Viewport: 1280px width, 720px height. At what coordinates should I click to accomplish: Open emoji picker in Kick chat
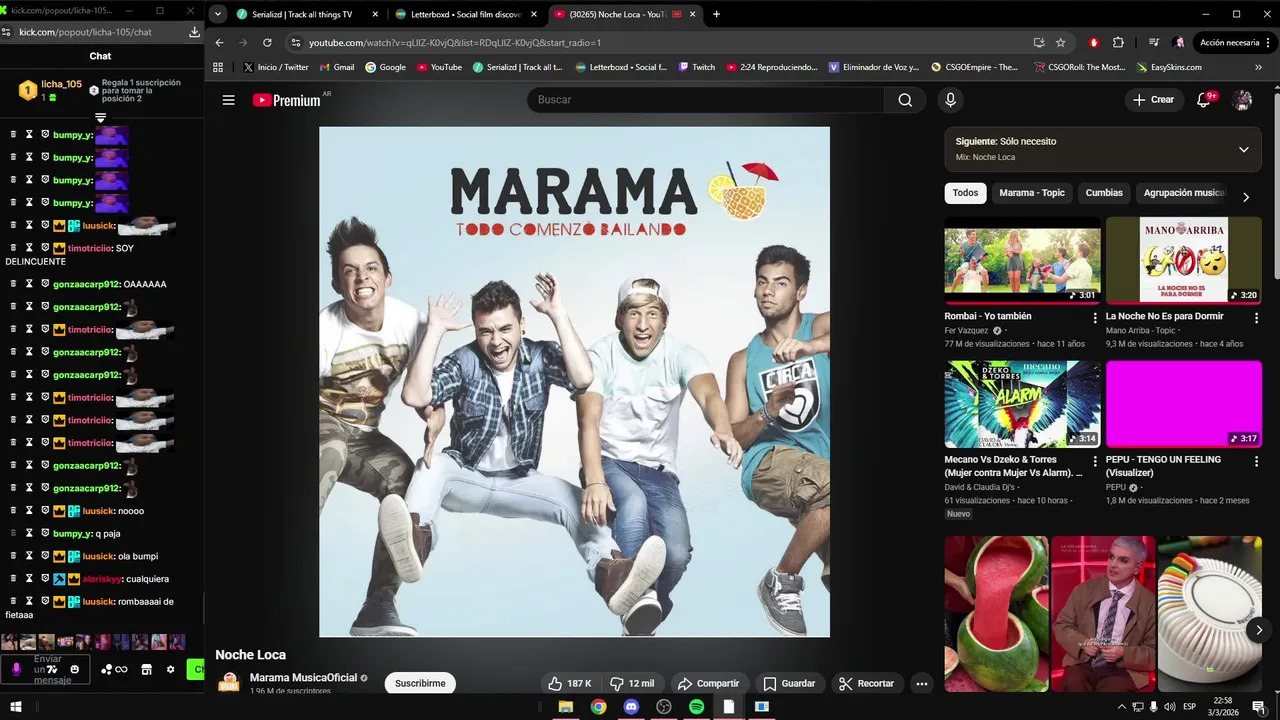[x=75, y=669]
